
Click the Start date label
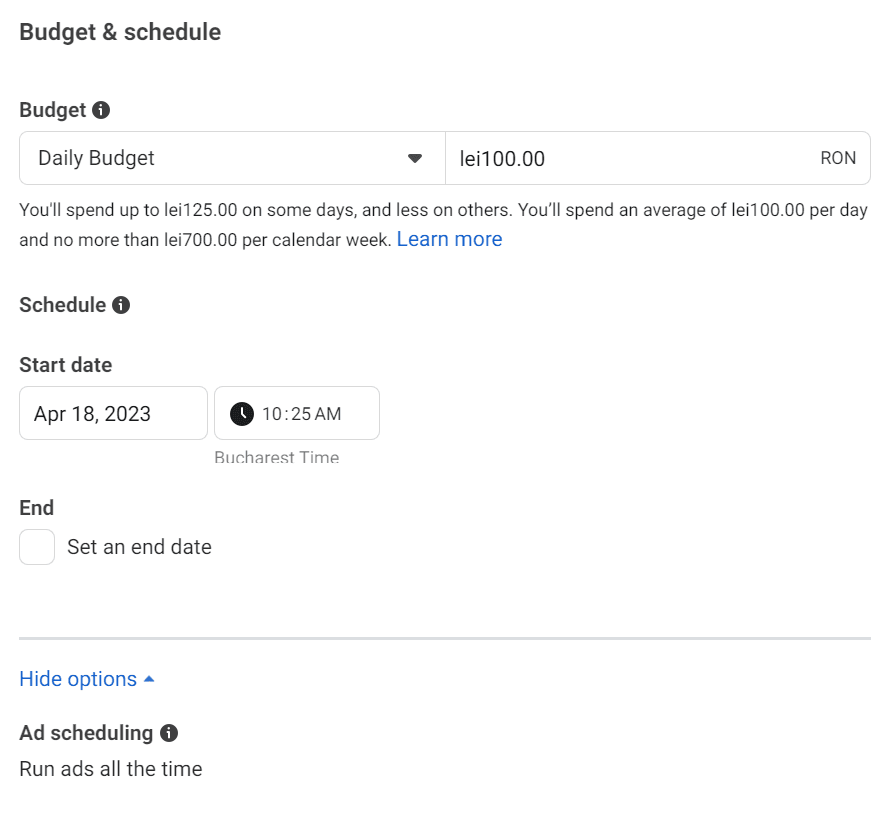point(65,365)
